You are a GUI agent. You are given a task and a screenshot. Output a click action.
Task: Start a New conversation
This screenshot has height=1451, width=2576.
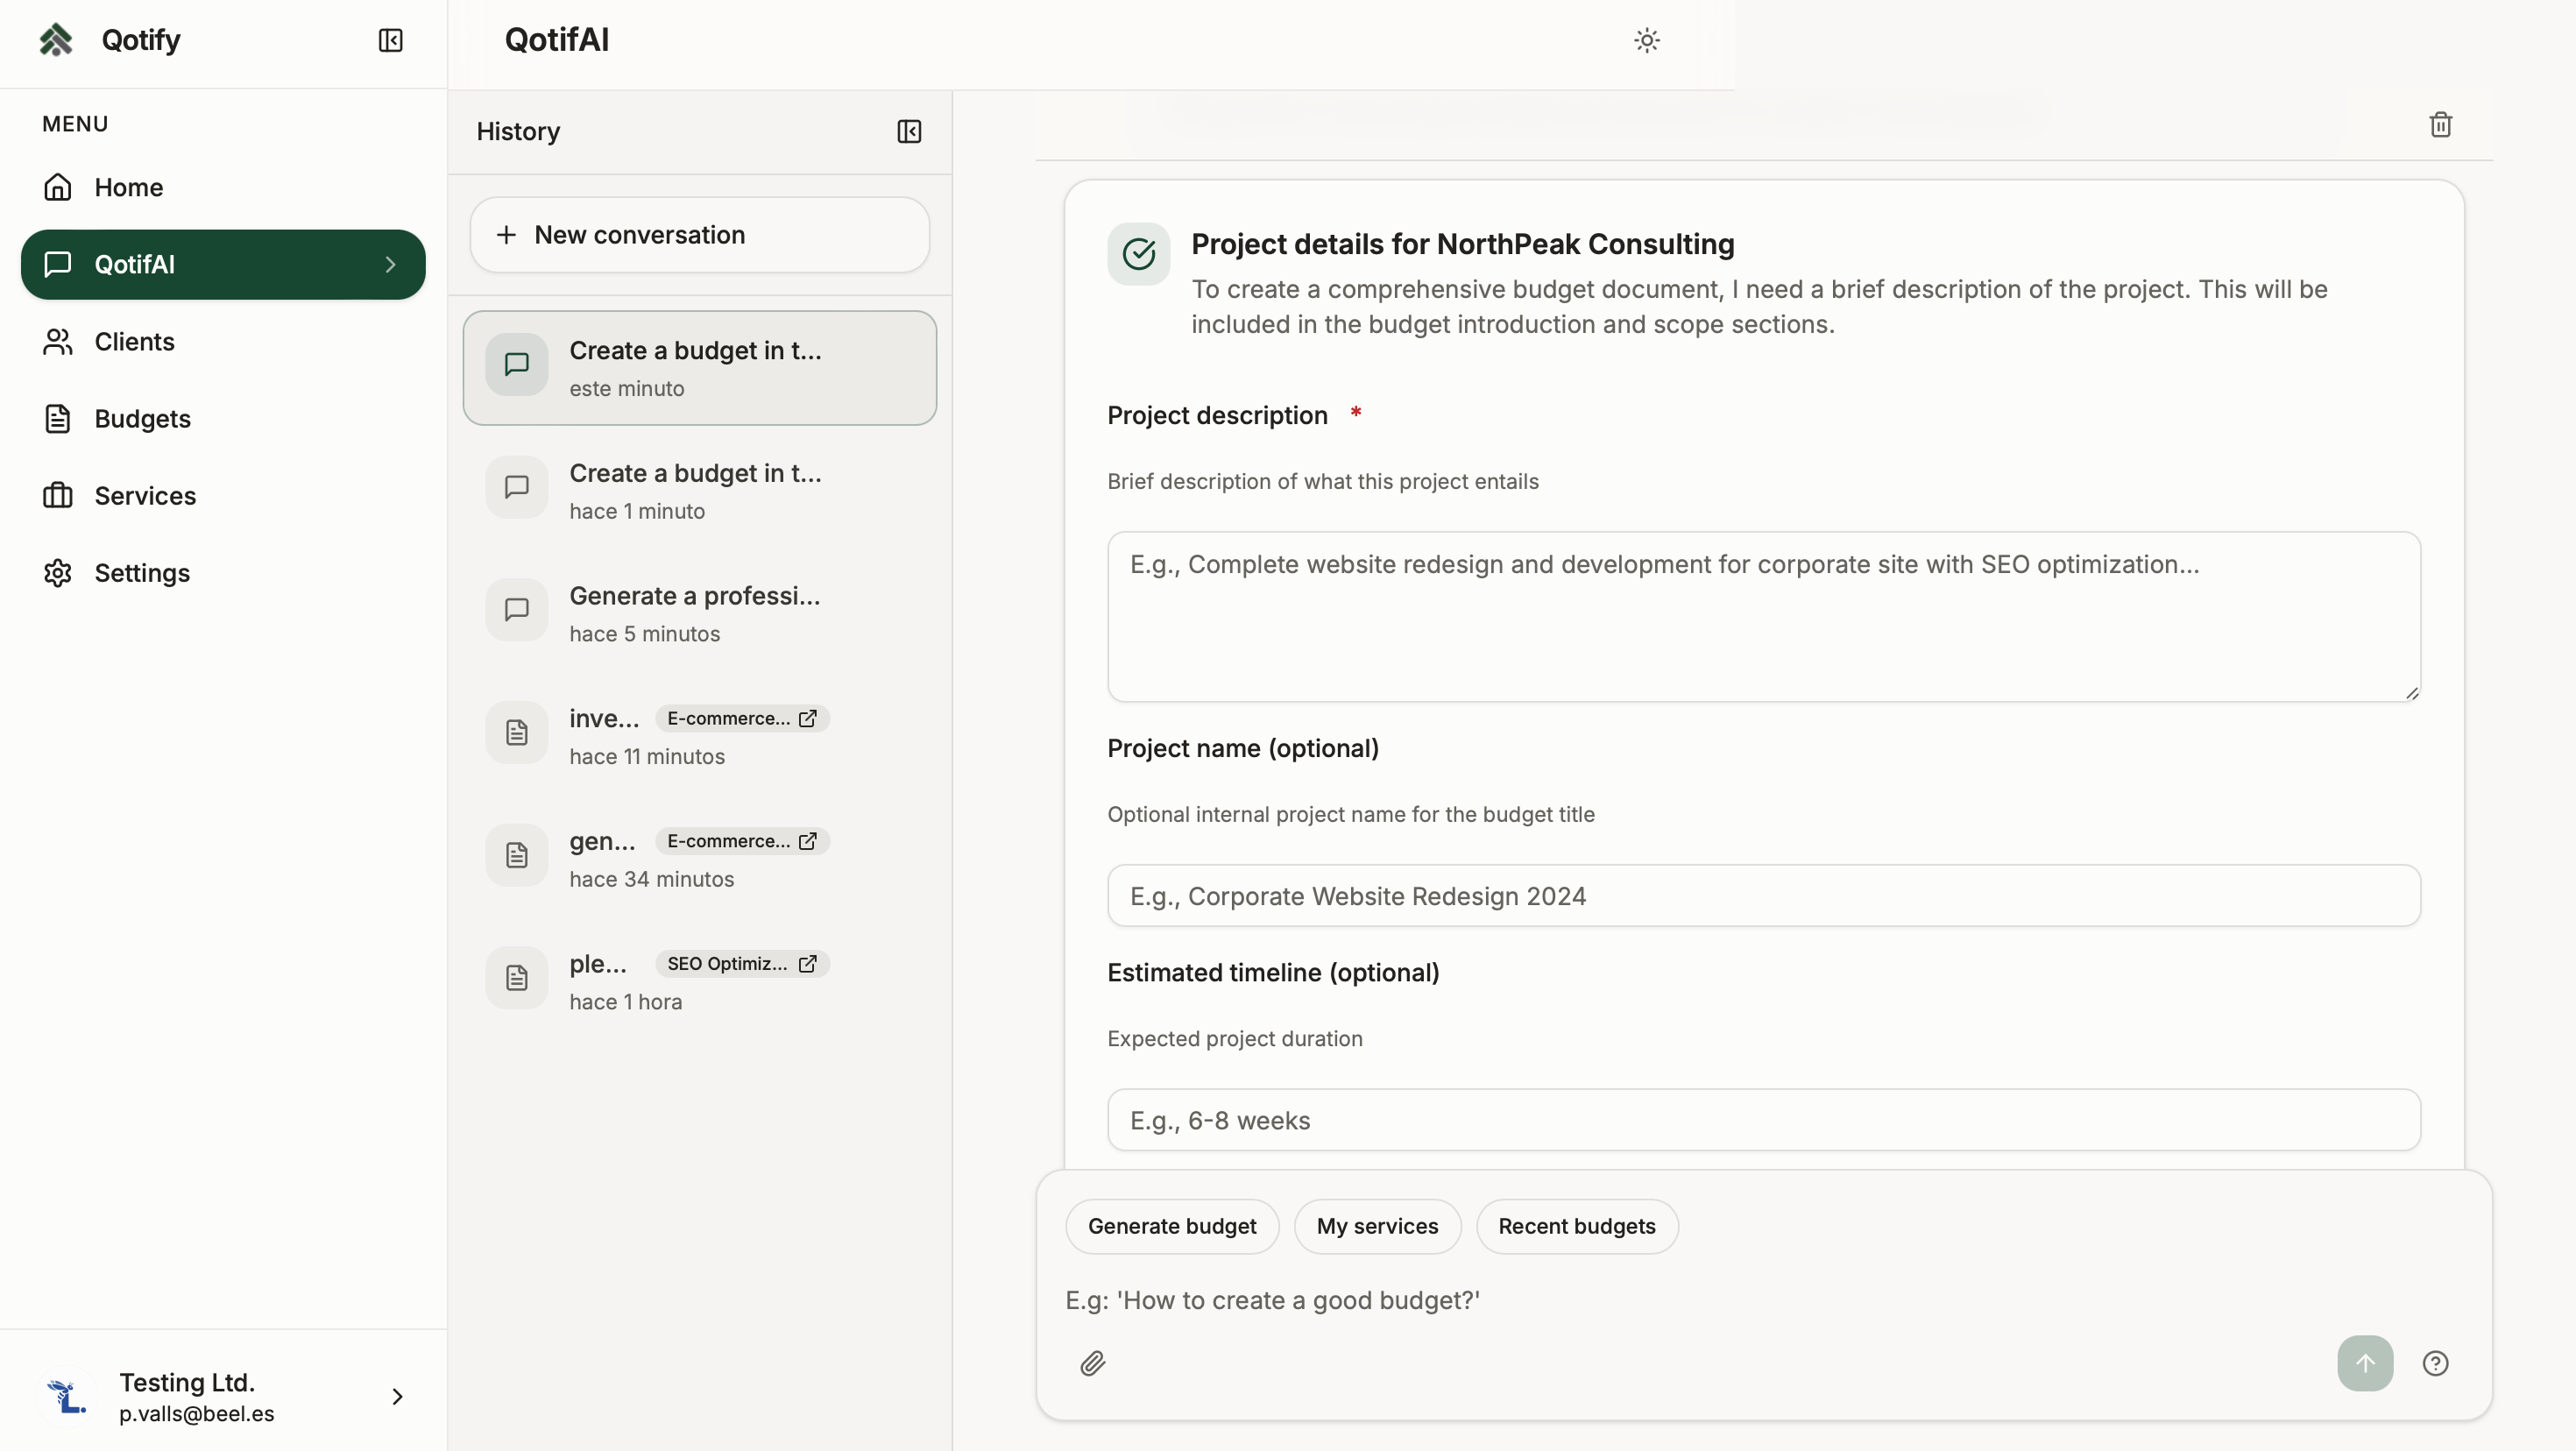699,234
